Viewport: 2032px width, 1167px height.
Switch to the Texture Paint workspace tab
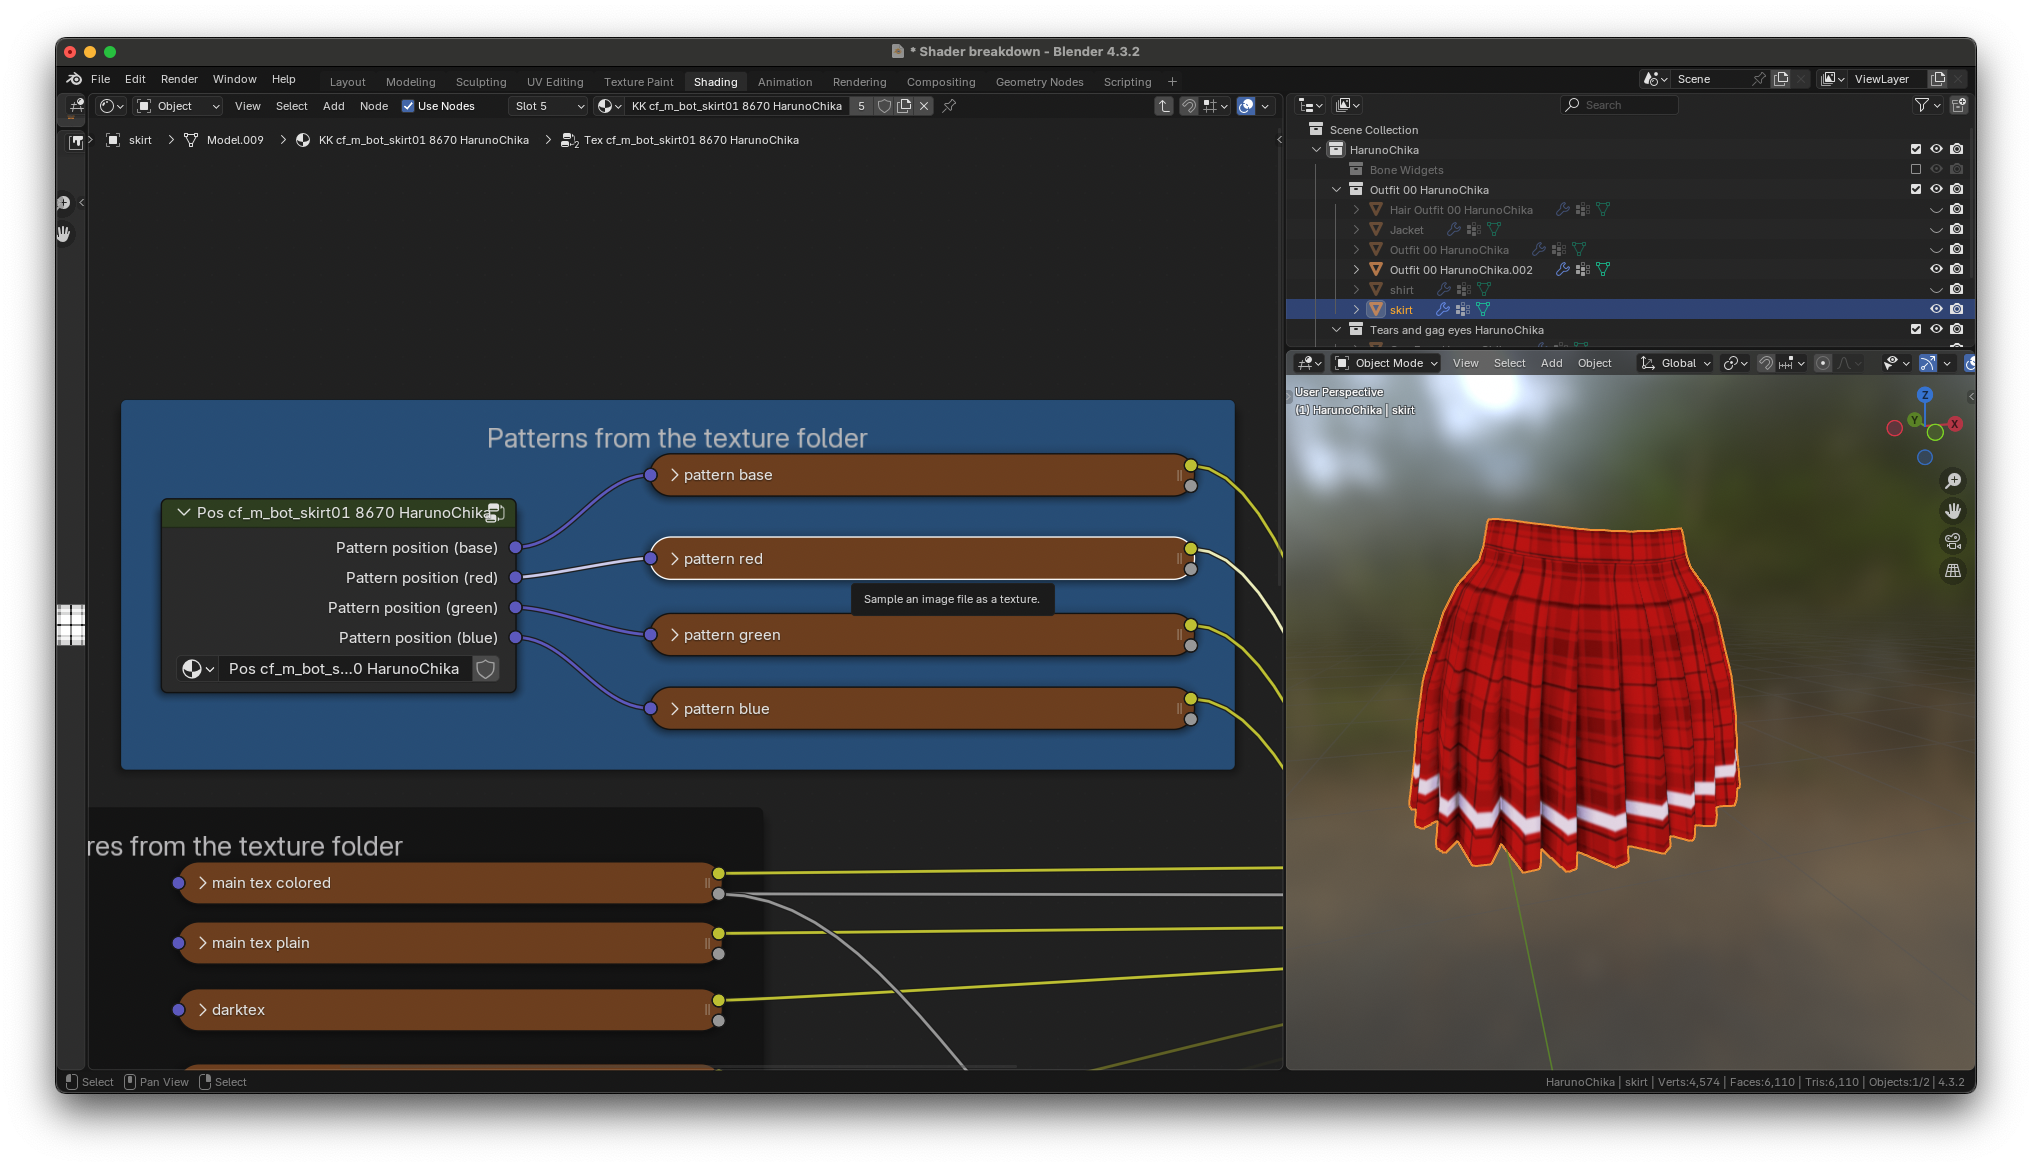tap(638, 82)
